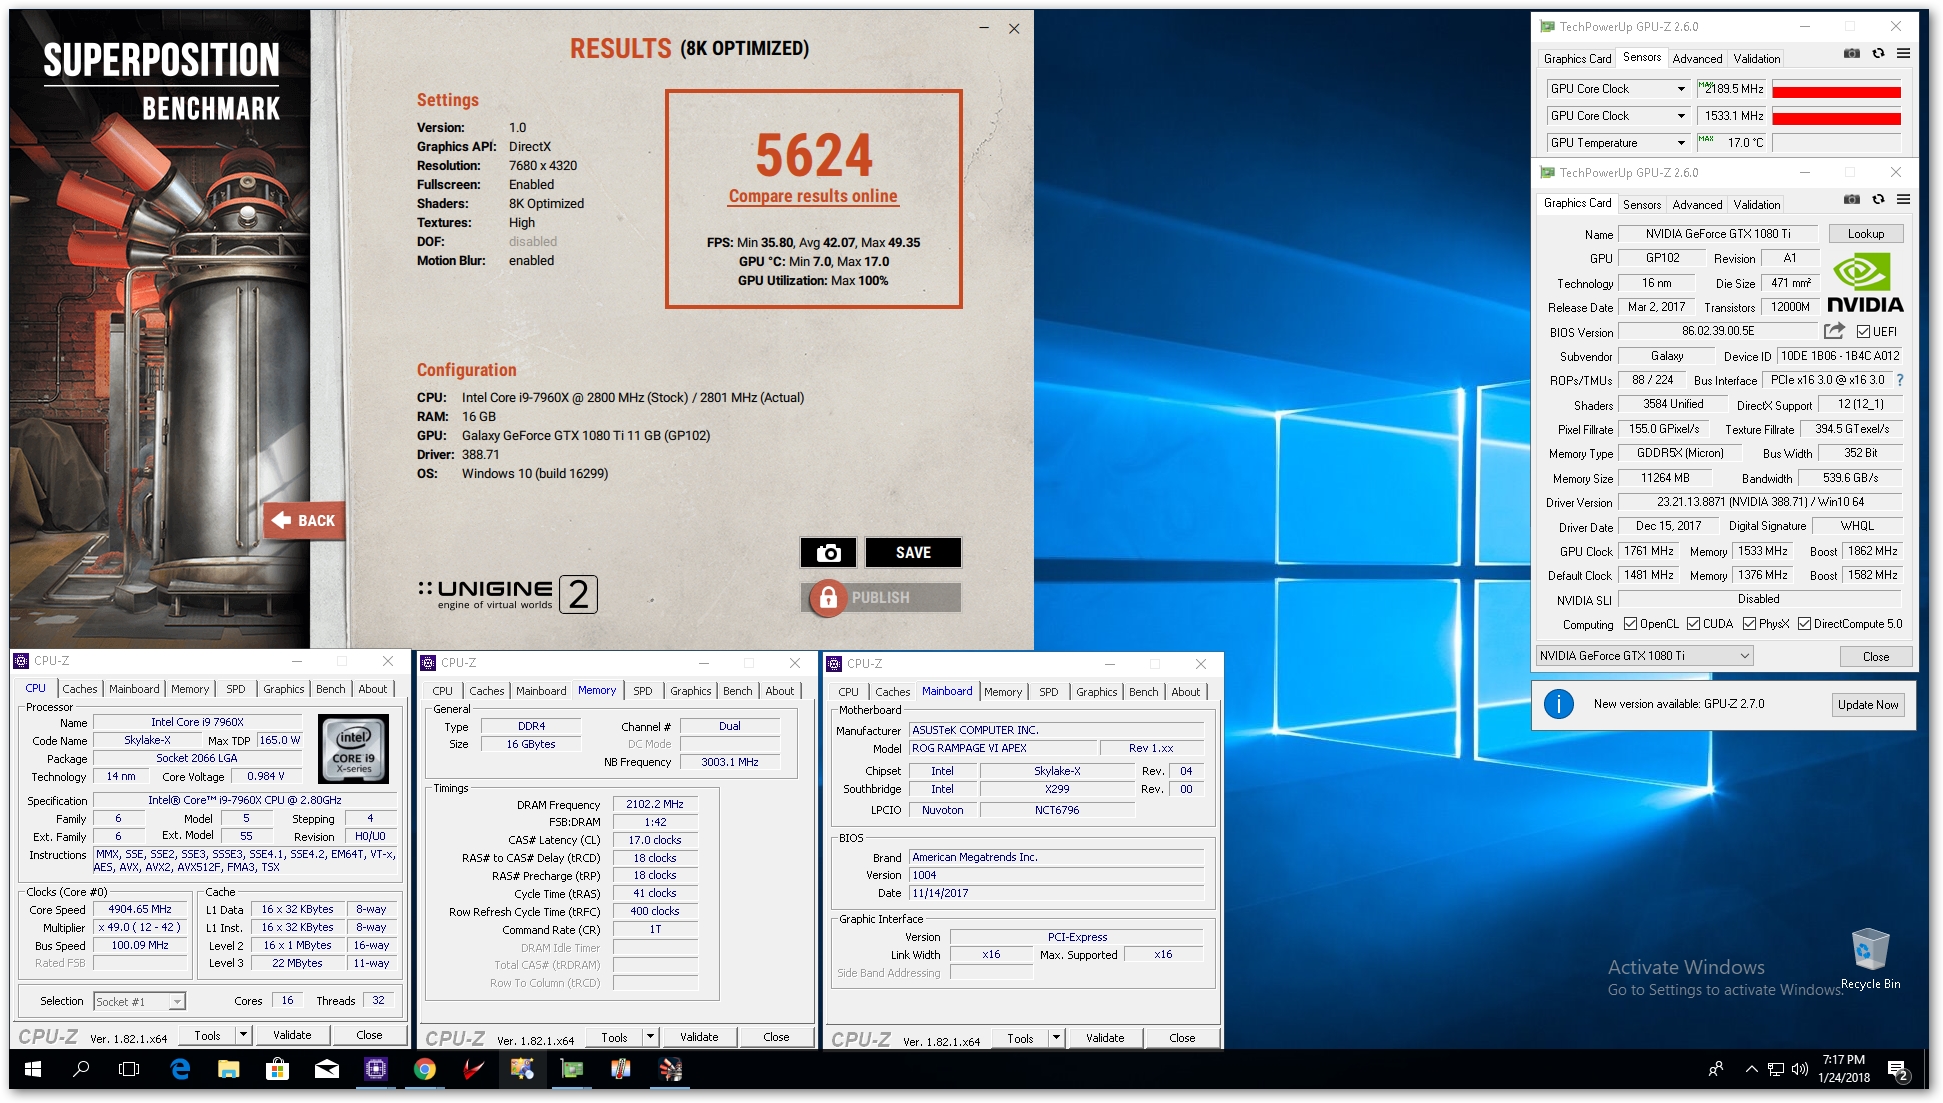Click the taskbar search magnifier

81,1069
